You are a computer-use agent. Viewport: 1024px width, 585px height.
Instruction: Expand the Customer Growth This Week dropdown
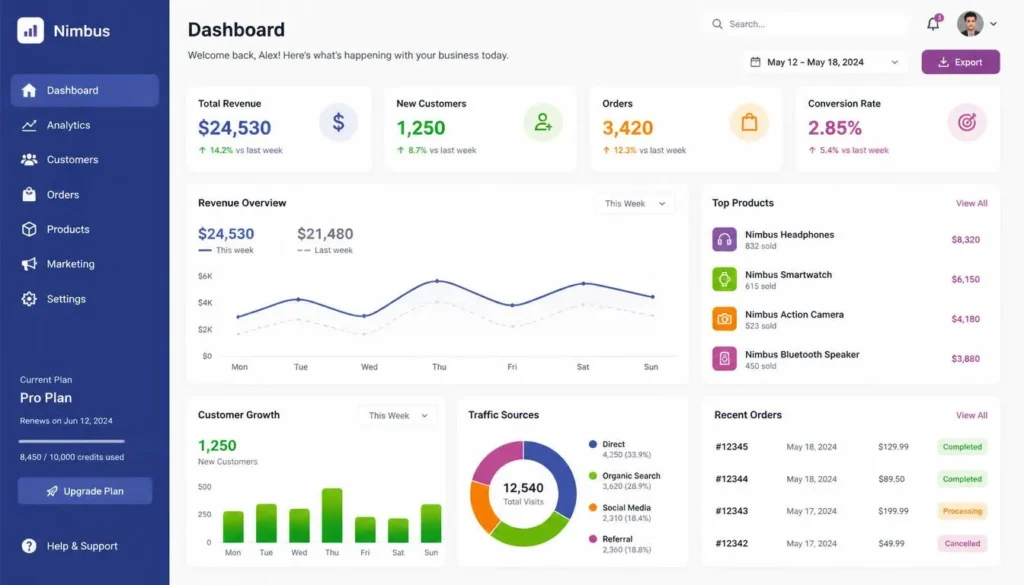pos(398,415)
